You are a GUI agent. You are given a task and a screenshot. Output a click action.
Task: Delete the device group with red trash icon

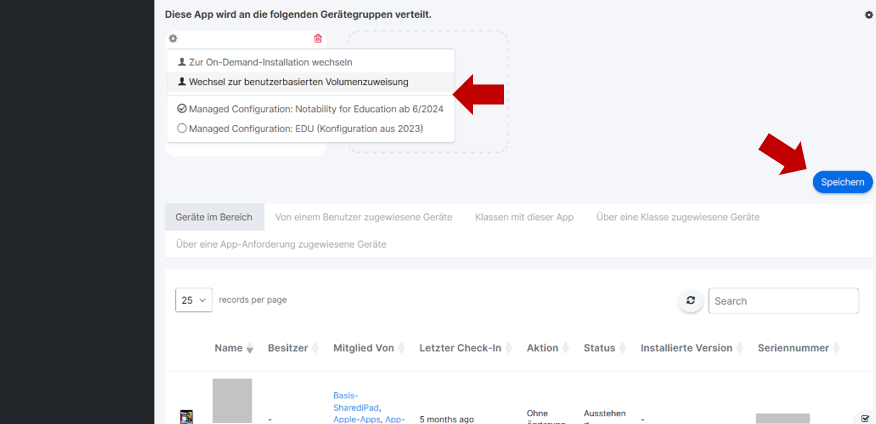(x=318, y=39)
